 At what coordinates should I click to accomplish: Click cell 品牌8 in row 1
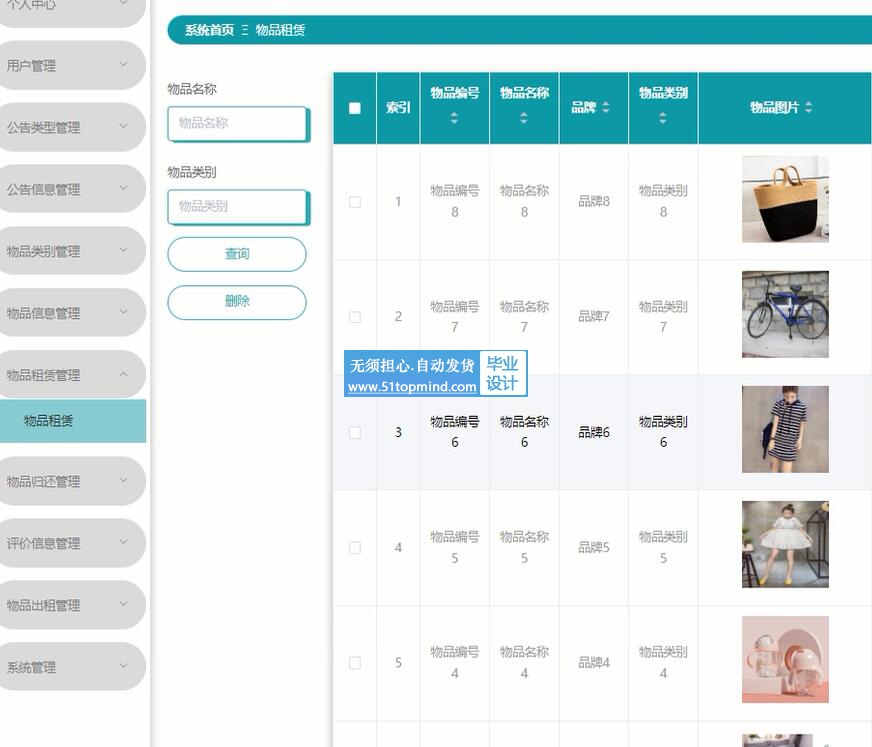pos(594,201)
